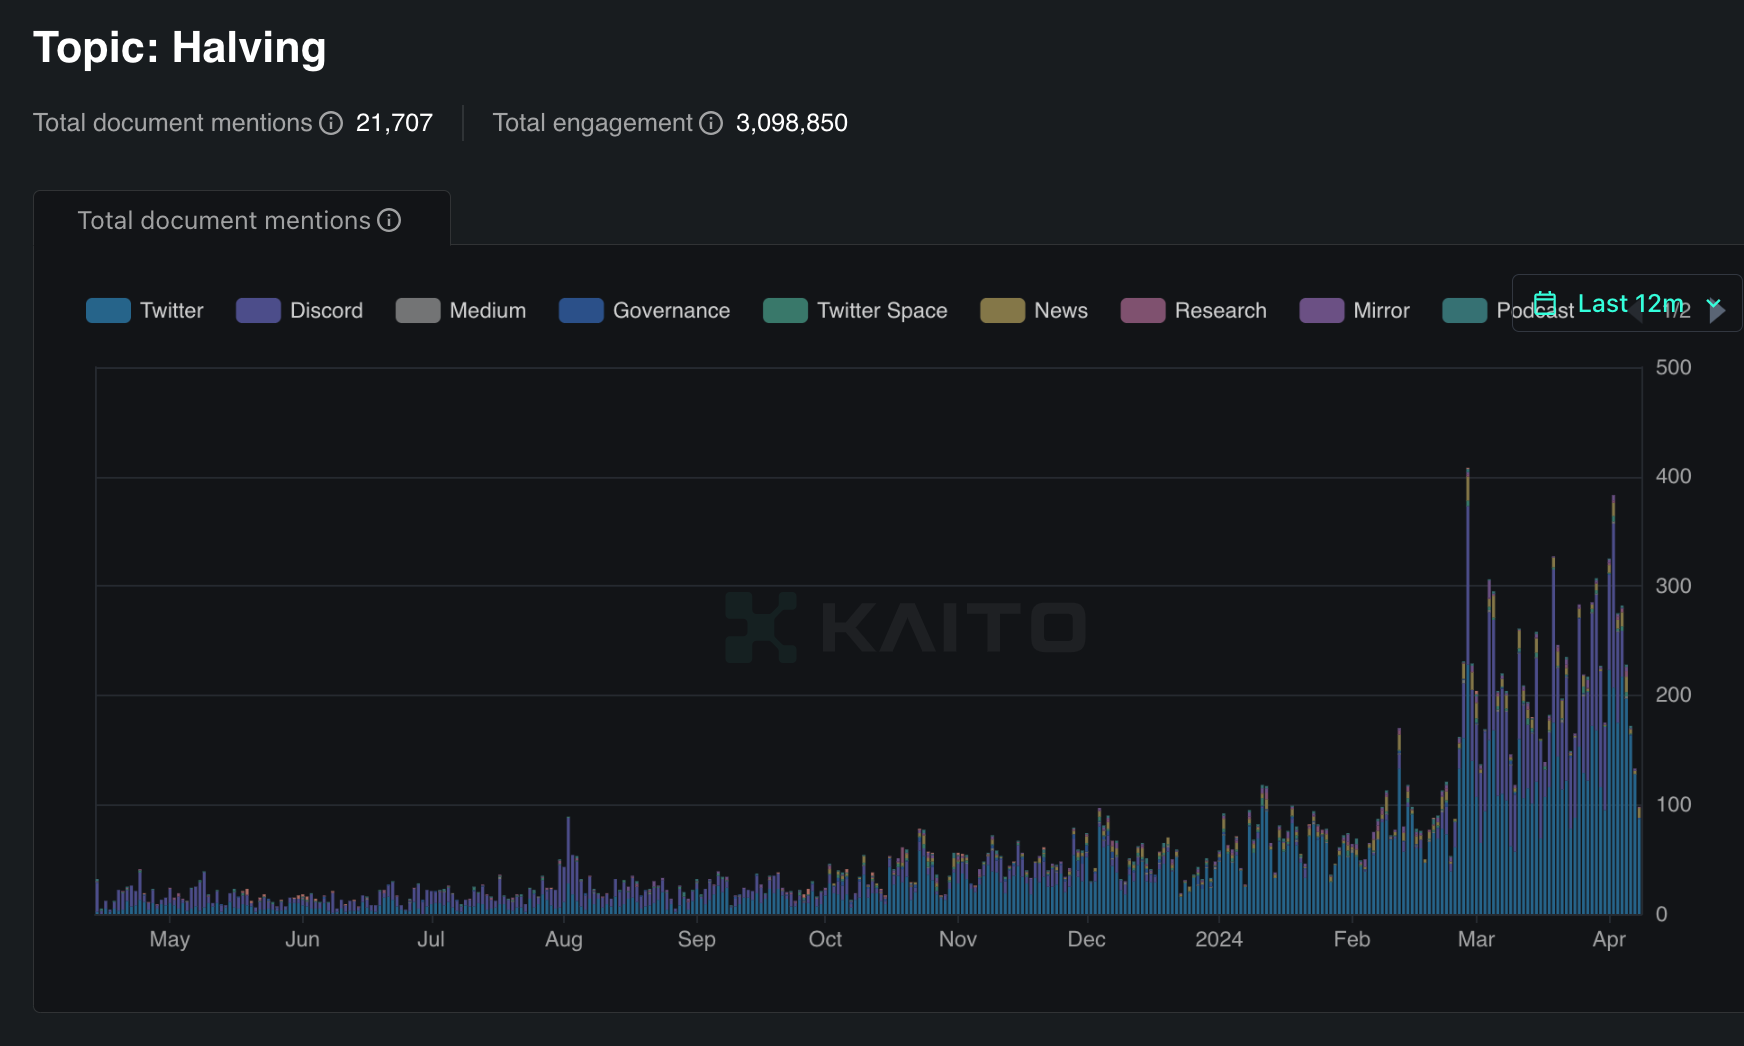Expand date range using the chevron arrow
Image resolution: width=1744 pixels, height=1046 pixels.
tap(1714, 303)
